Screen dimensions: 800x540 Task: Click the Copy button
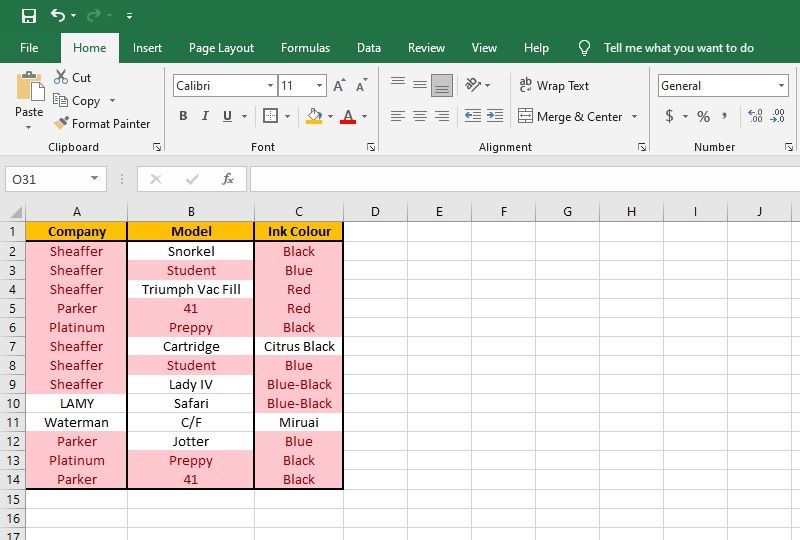(x=77, y=101)
